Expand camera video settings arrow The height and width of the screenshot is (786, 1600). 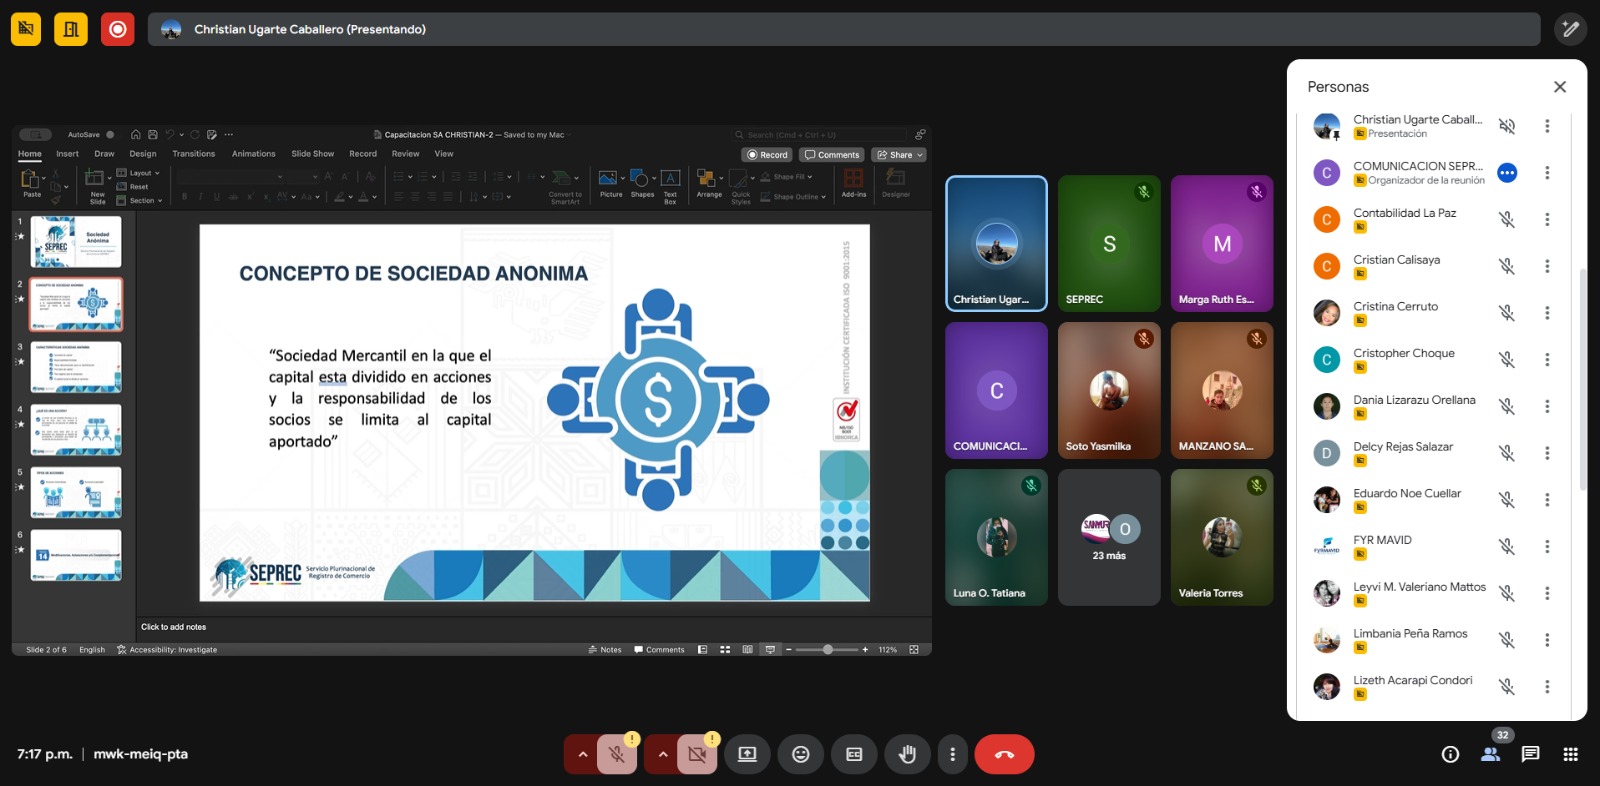[x=662, y=755]
